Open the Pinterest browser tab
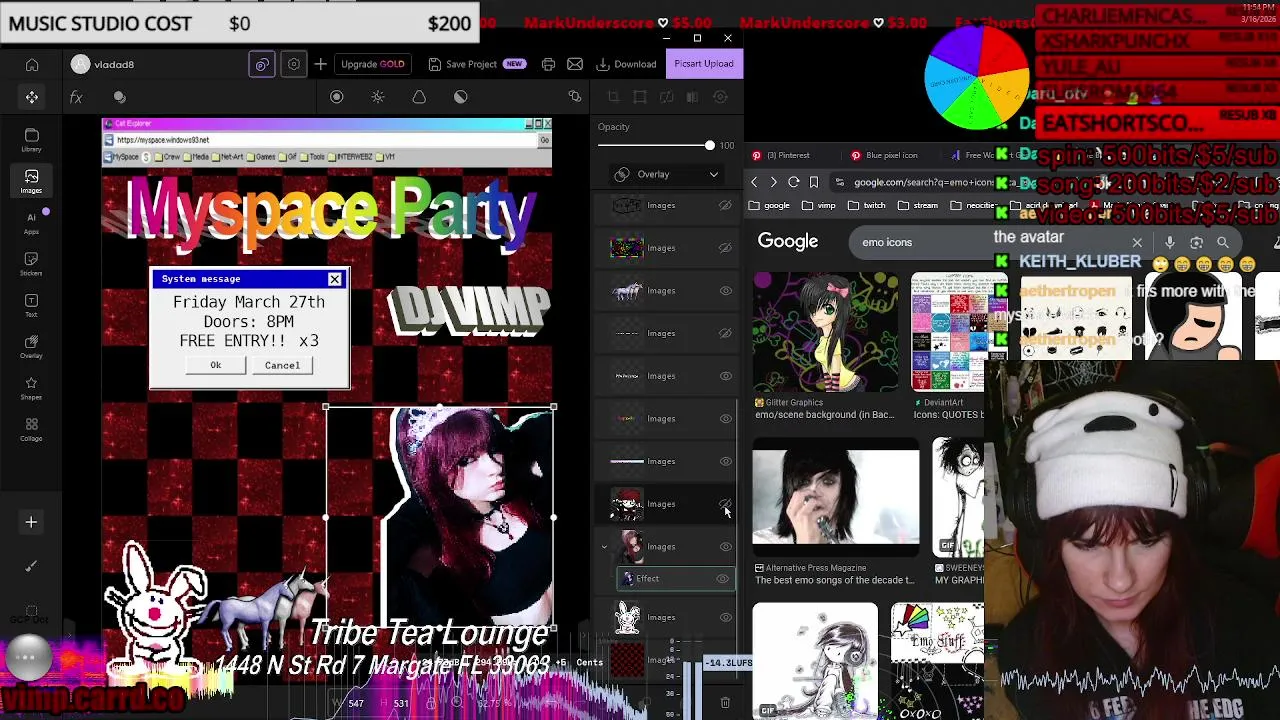 [788, 155]
